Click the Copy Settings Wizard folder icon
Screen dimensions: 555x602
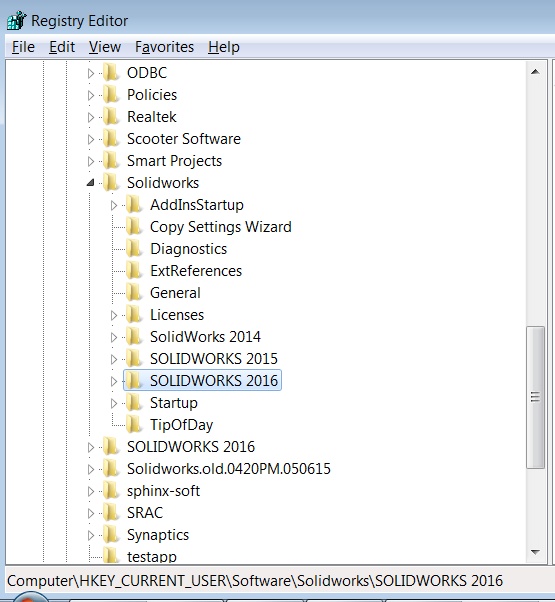[134, 227]
